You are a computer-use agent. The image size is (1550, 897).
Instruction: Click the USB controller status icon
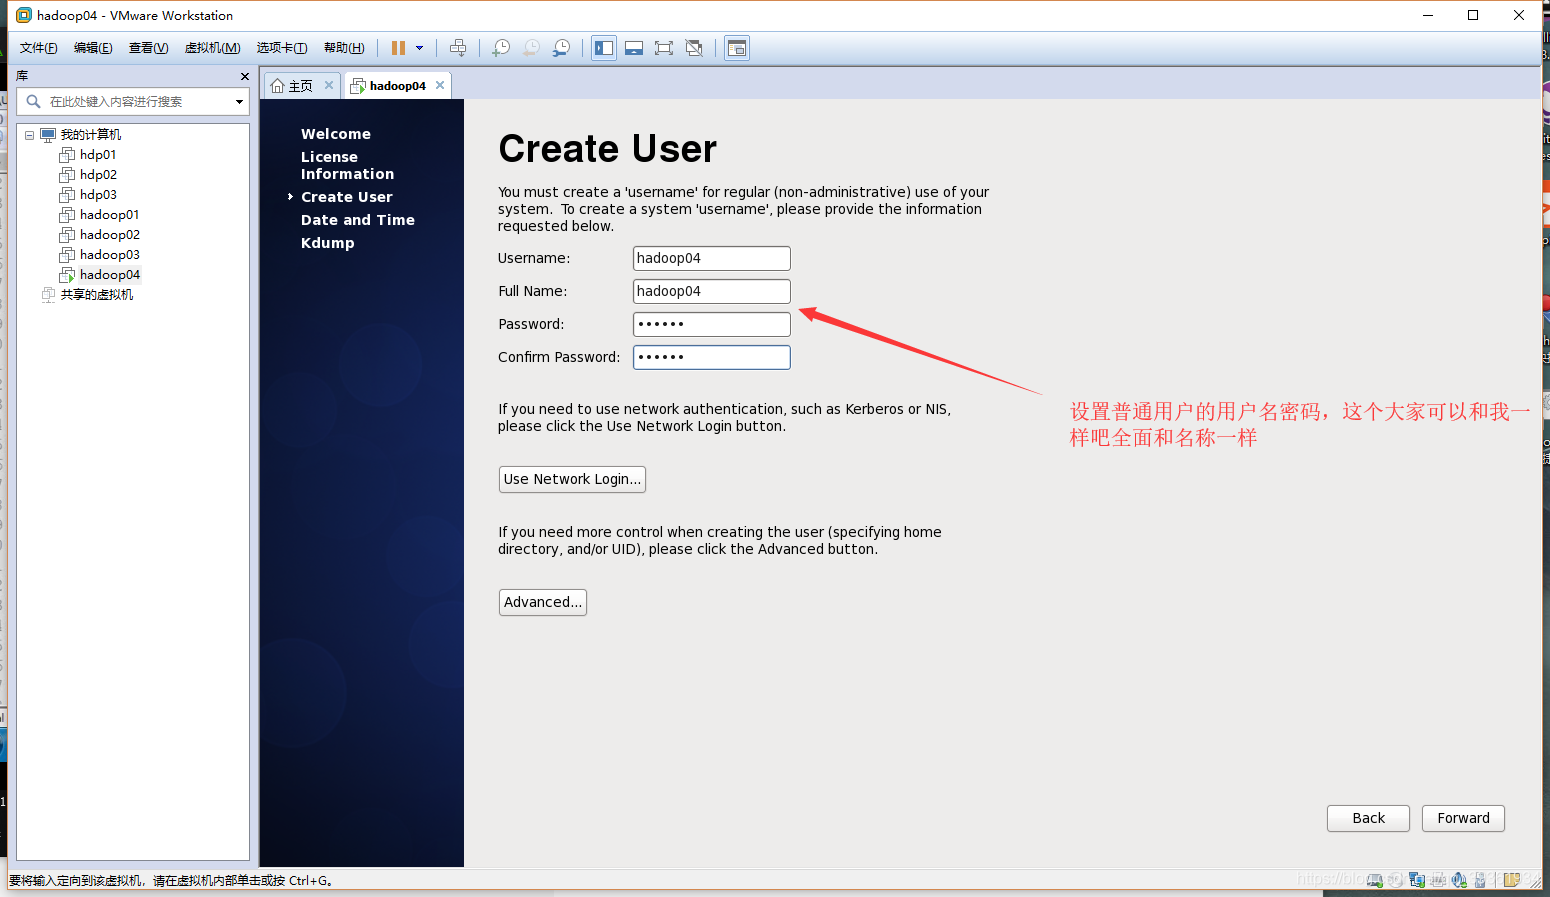(1480, 880)
